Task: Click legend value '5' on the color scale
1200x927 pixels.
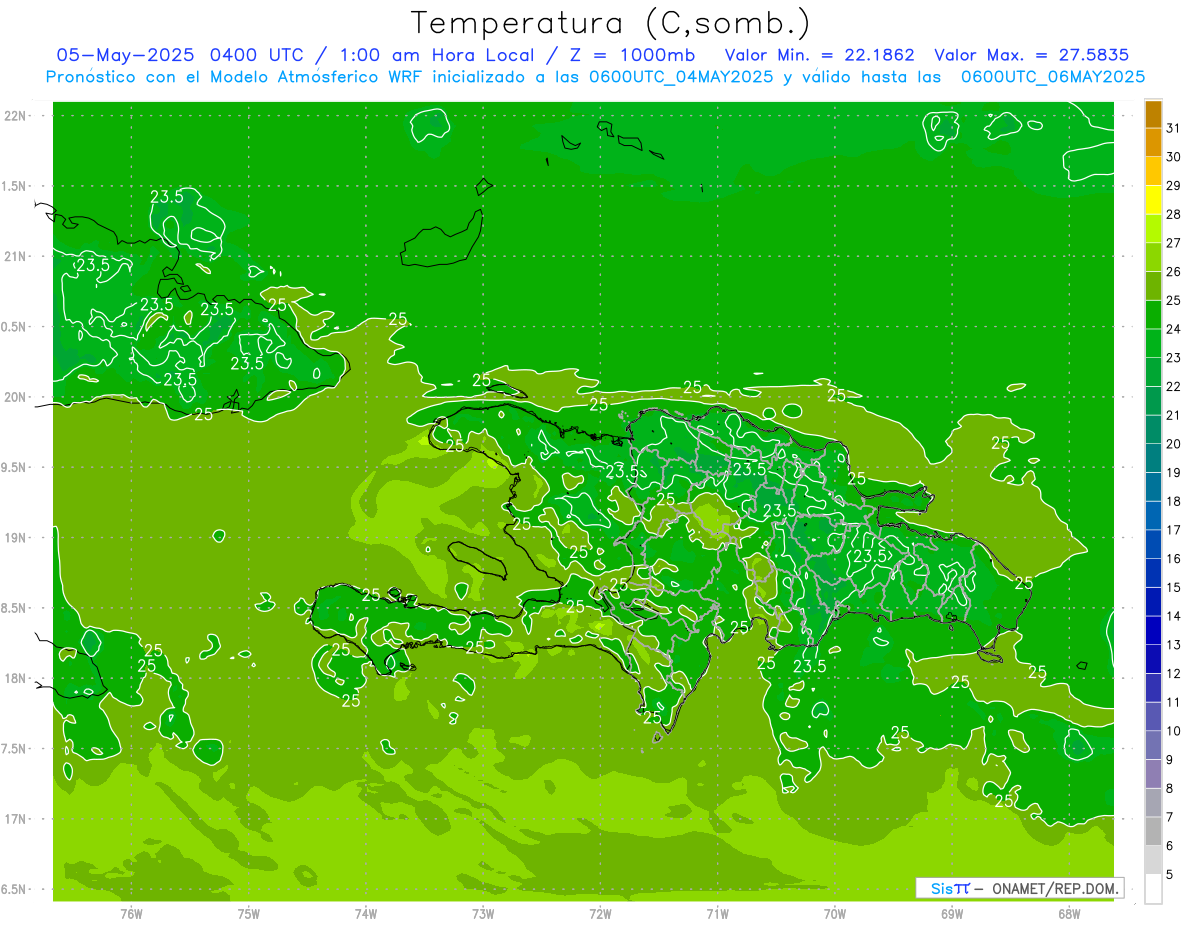Action: [x=1170, y=875]
